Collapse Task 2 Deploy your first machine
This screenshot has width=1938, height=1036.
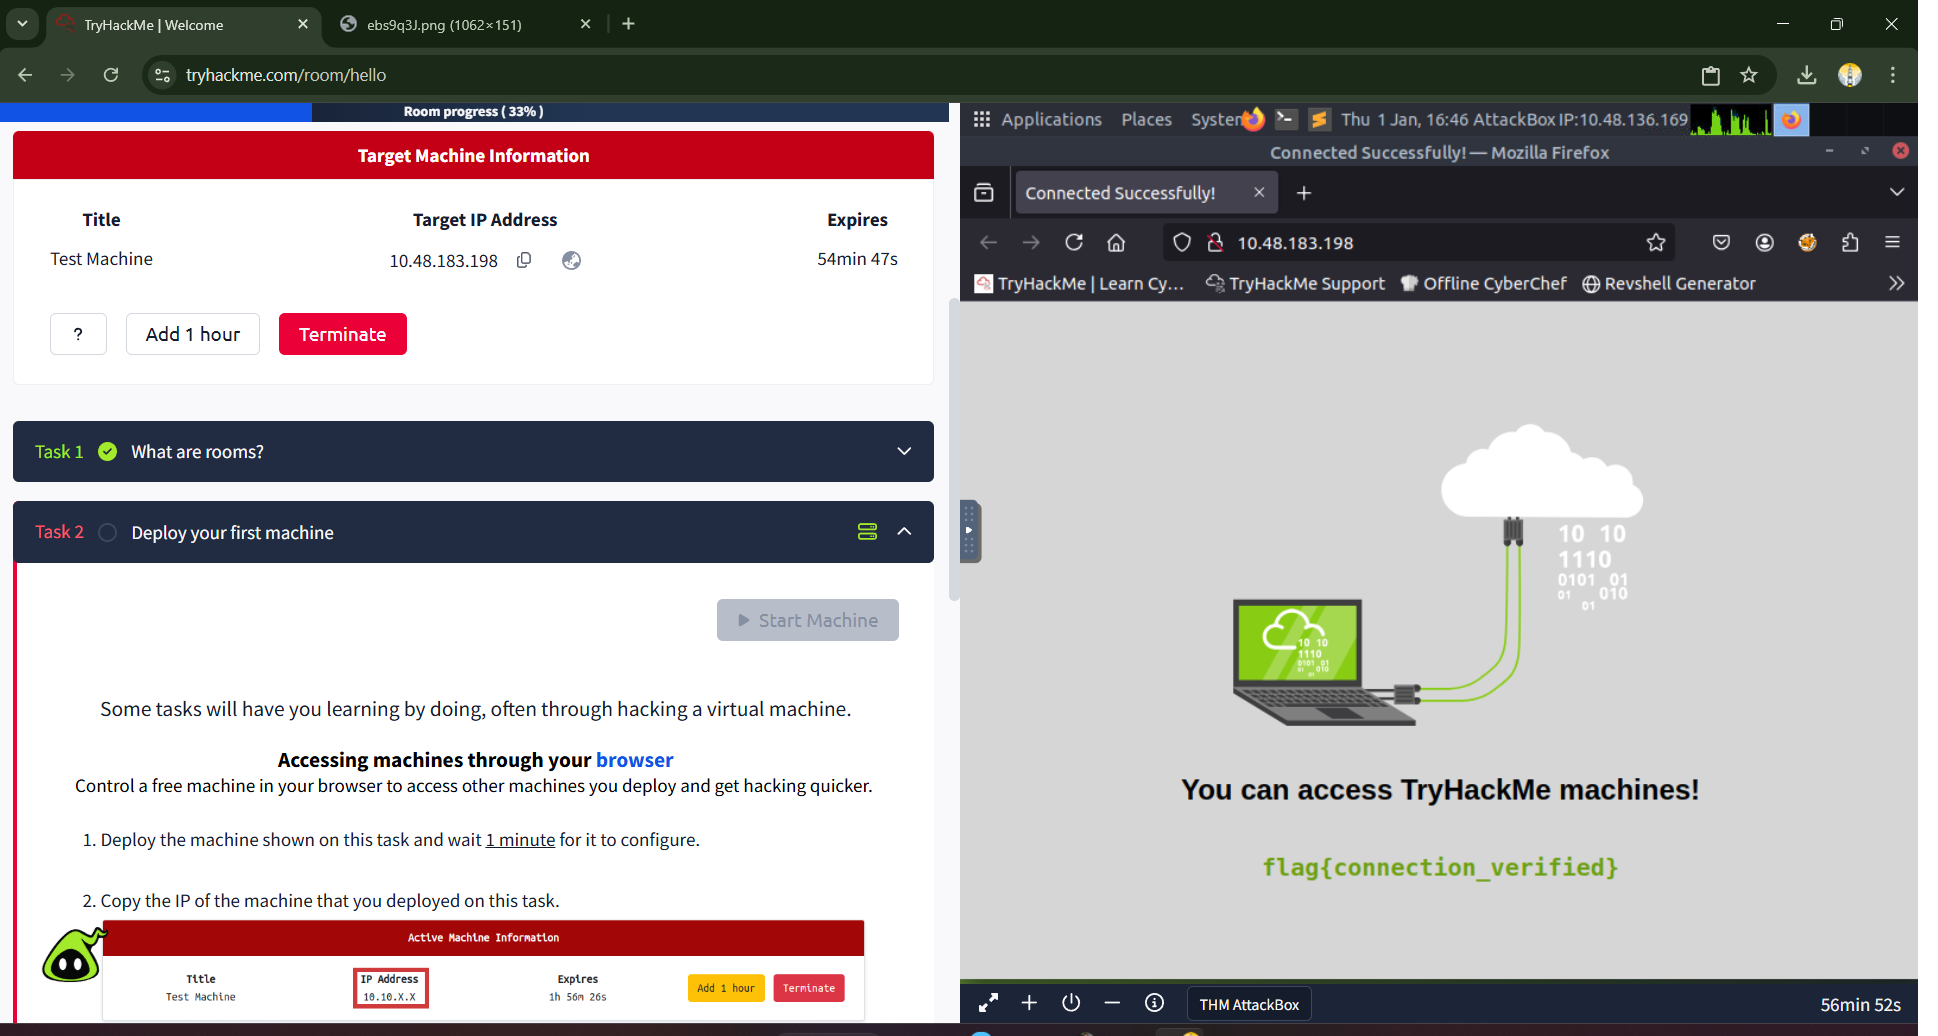pos(904,532)
